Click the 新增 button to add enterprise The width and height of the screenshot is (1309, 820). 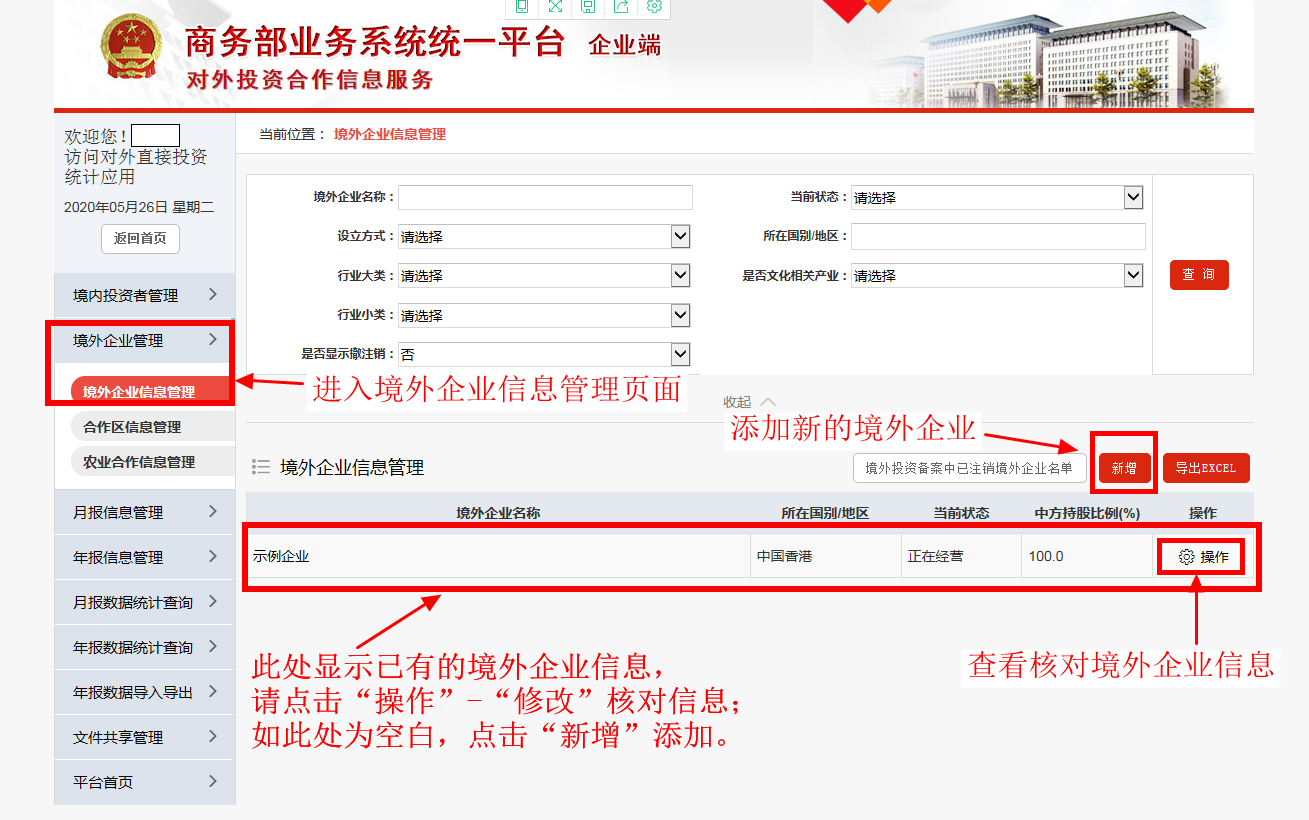1124,468
